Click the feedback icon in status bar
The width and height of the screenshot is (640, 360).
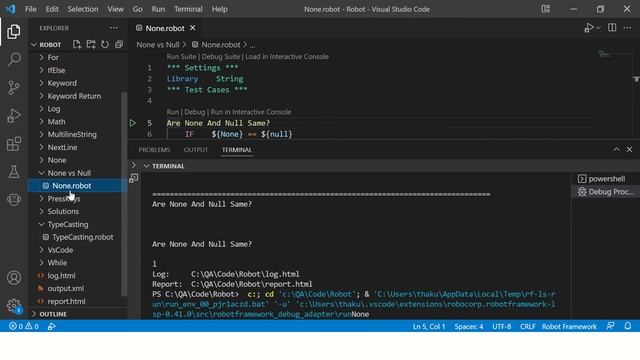(x=610, y=326)
